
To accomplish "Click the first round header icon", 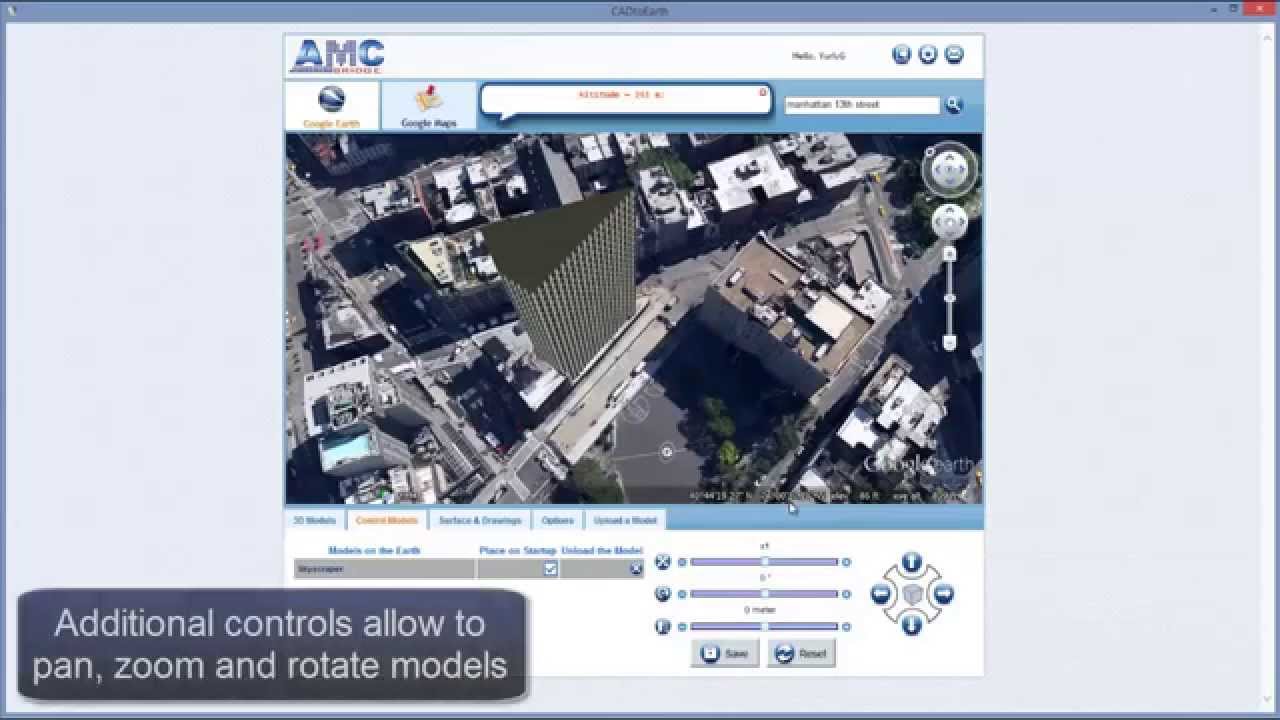I will [x=901, y=55].
